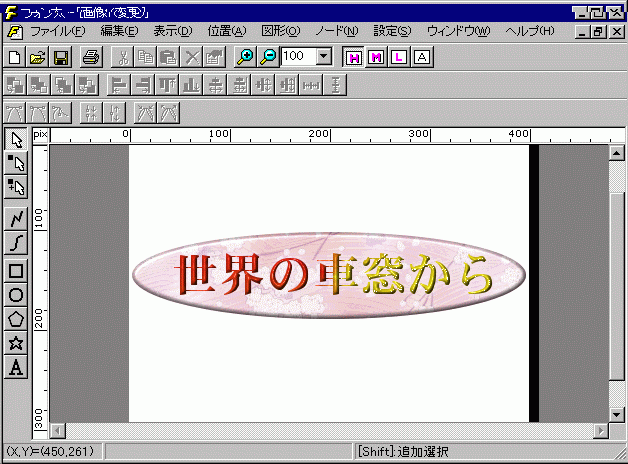Expand the zoom percentage dropdown

[x=323, y=57]
